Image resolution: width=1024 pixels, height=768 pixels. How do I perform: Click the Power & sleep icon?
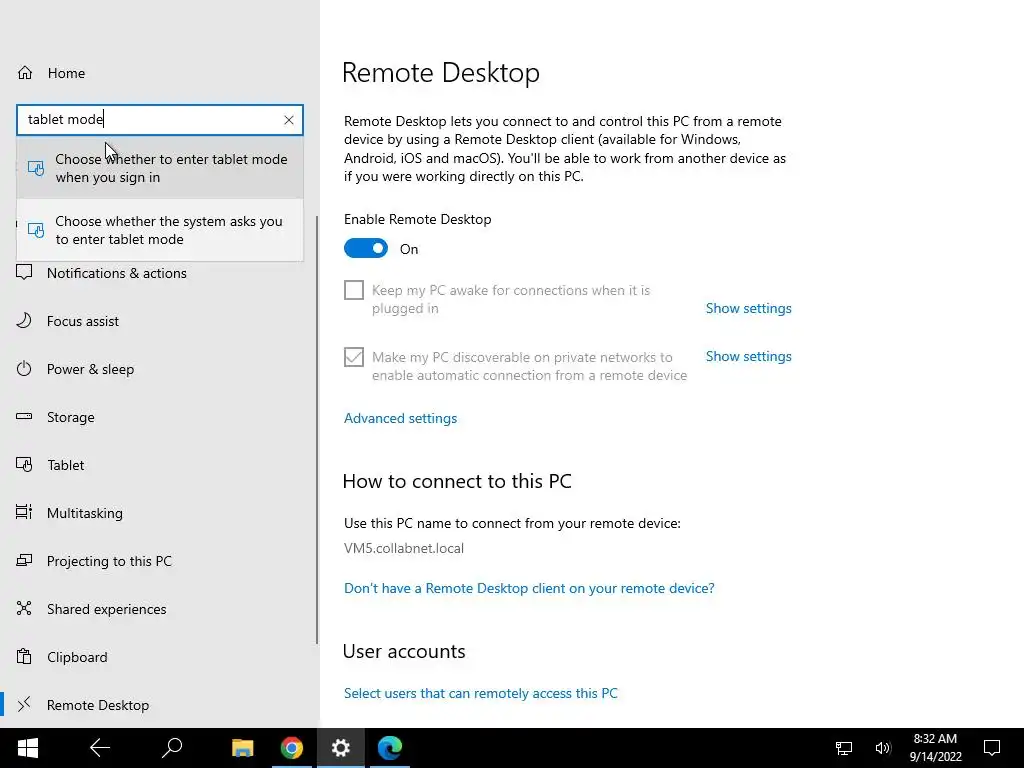click(x=24, y=368)
